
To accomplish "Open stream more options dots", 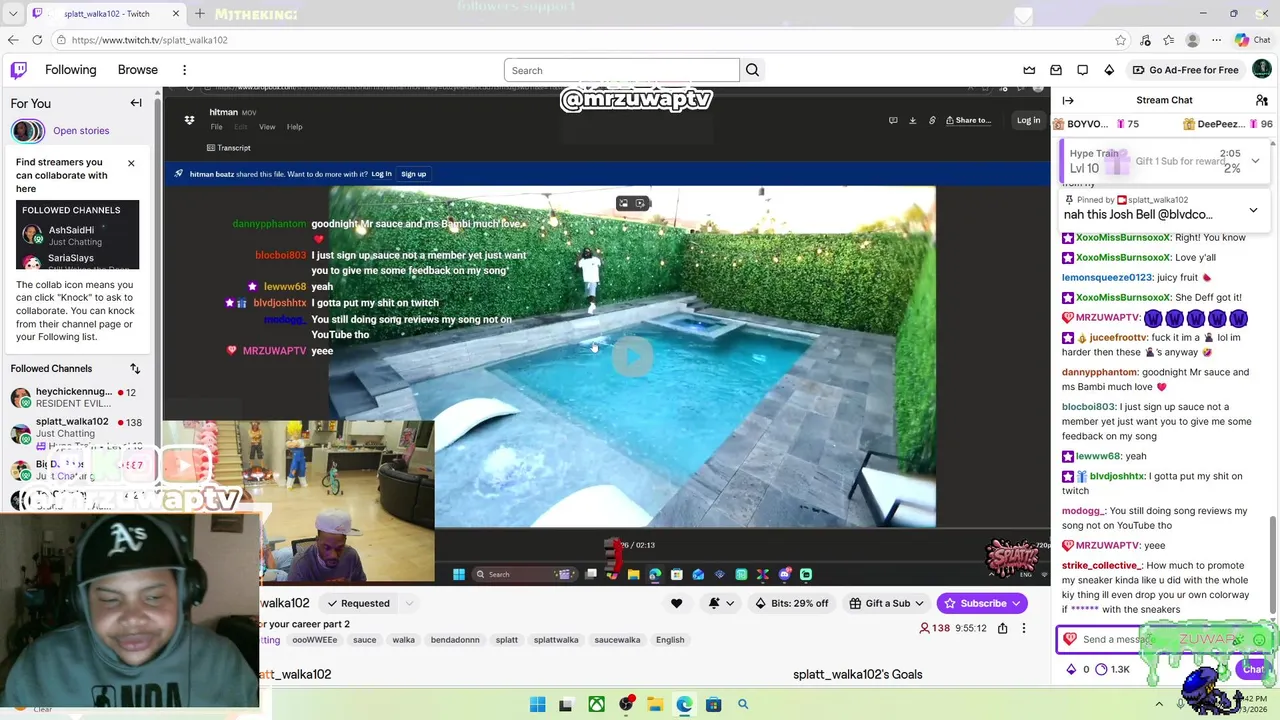I will [x=1023, y=628].
